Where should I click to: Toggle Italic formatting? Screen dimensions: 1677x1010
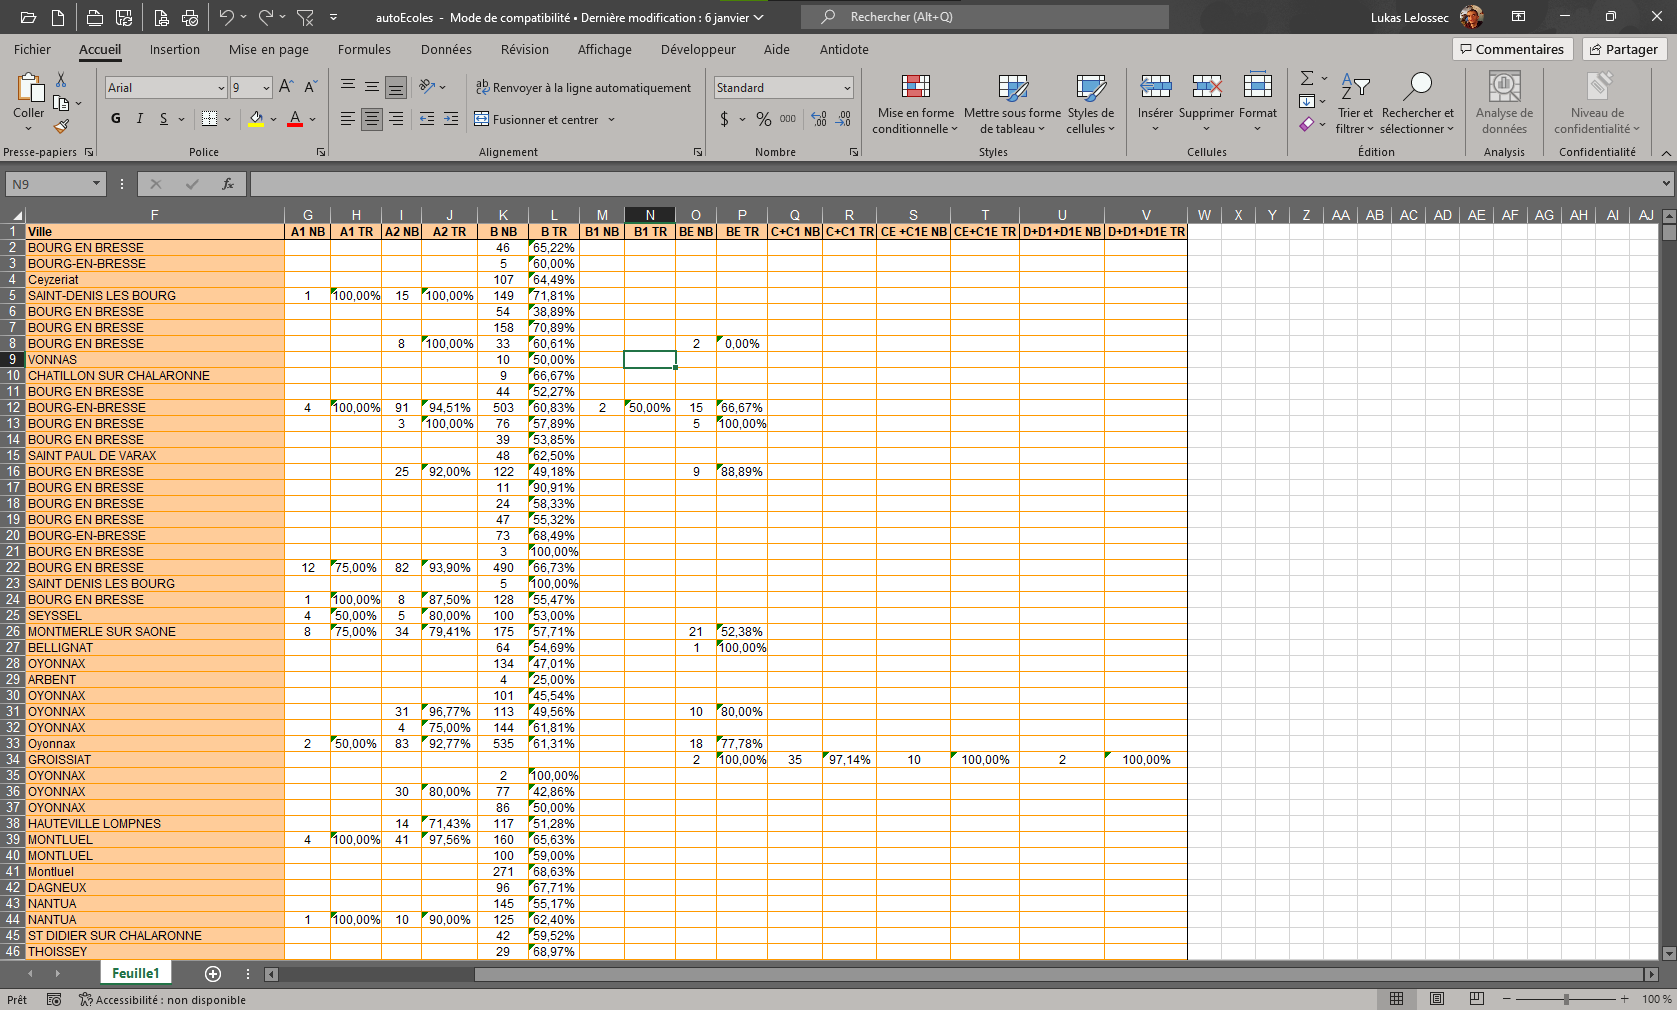tap(139, 119)
